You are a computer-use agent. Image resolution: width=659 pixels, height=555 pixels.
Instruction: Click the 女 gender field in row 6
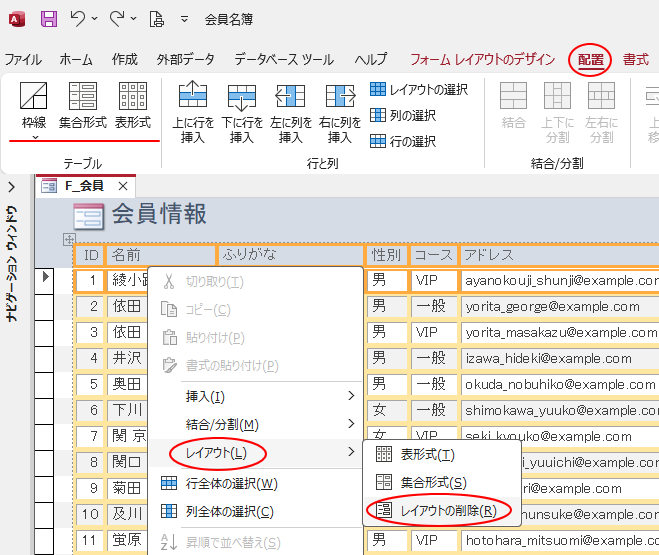(x=387, y=410)
